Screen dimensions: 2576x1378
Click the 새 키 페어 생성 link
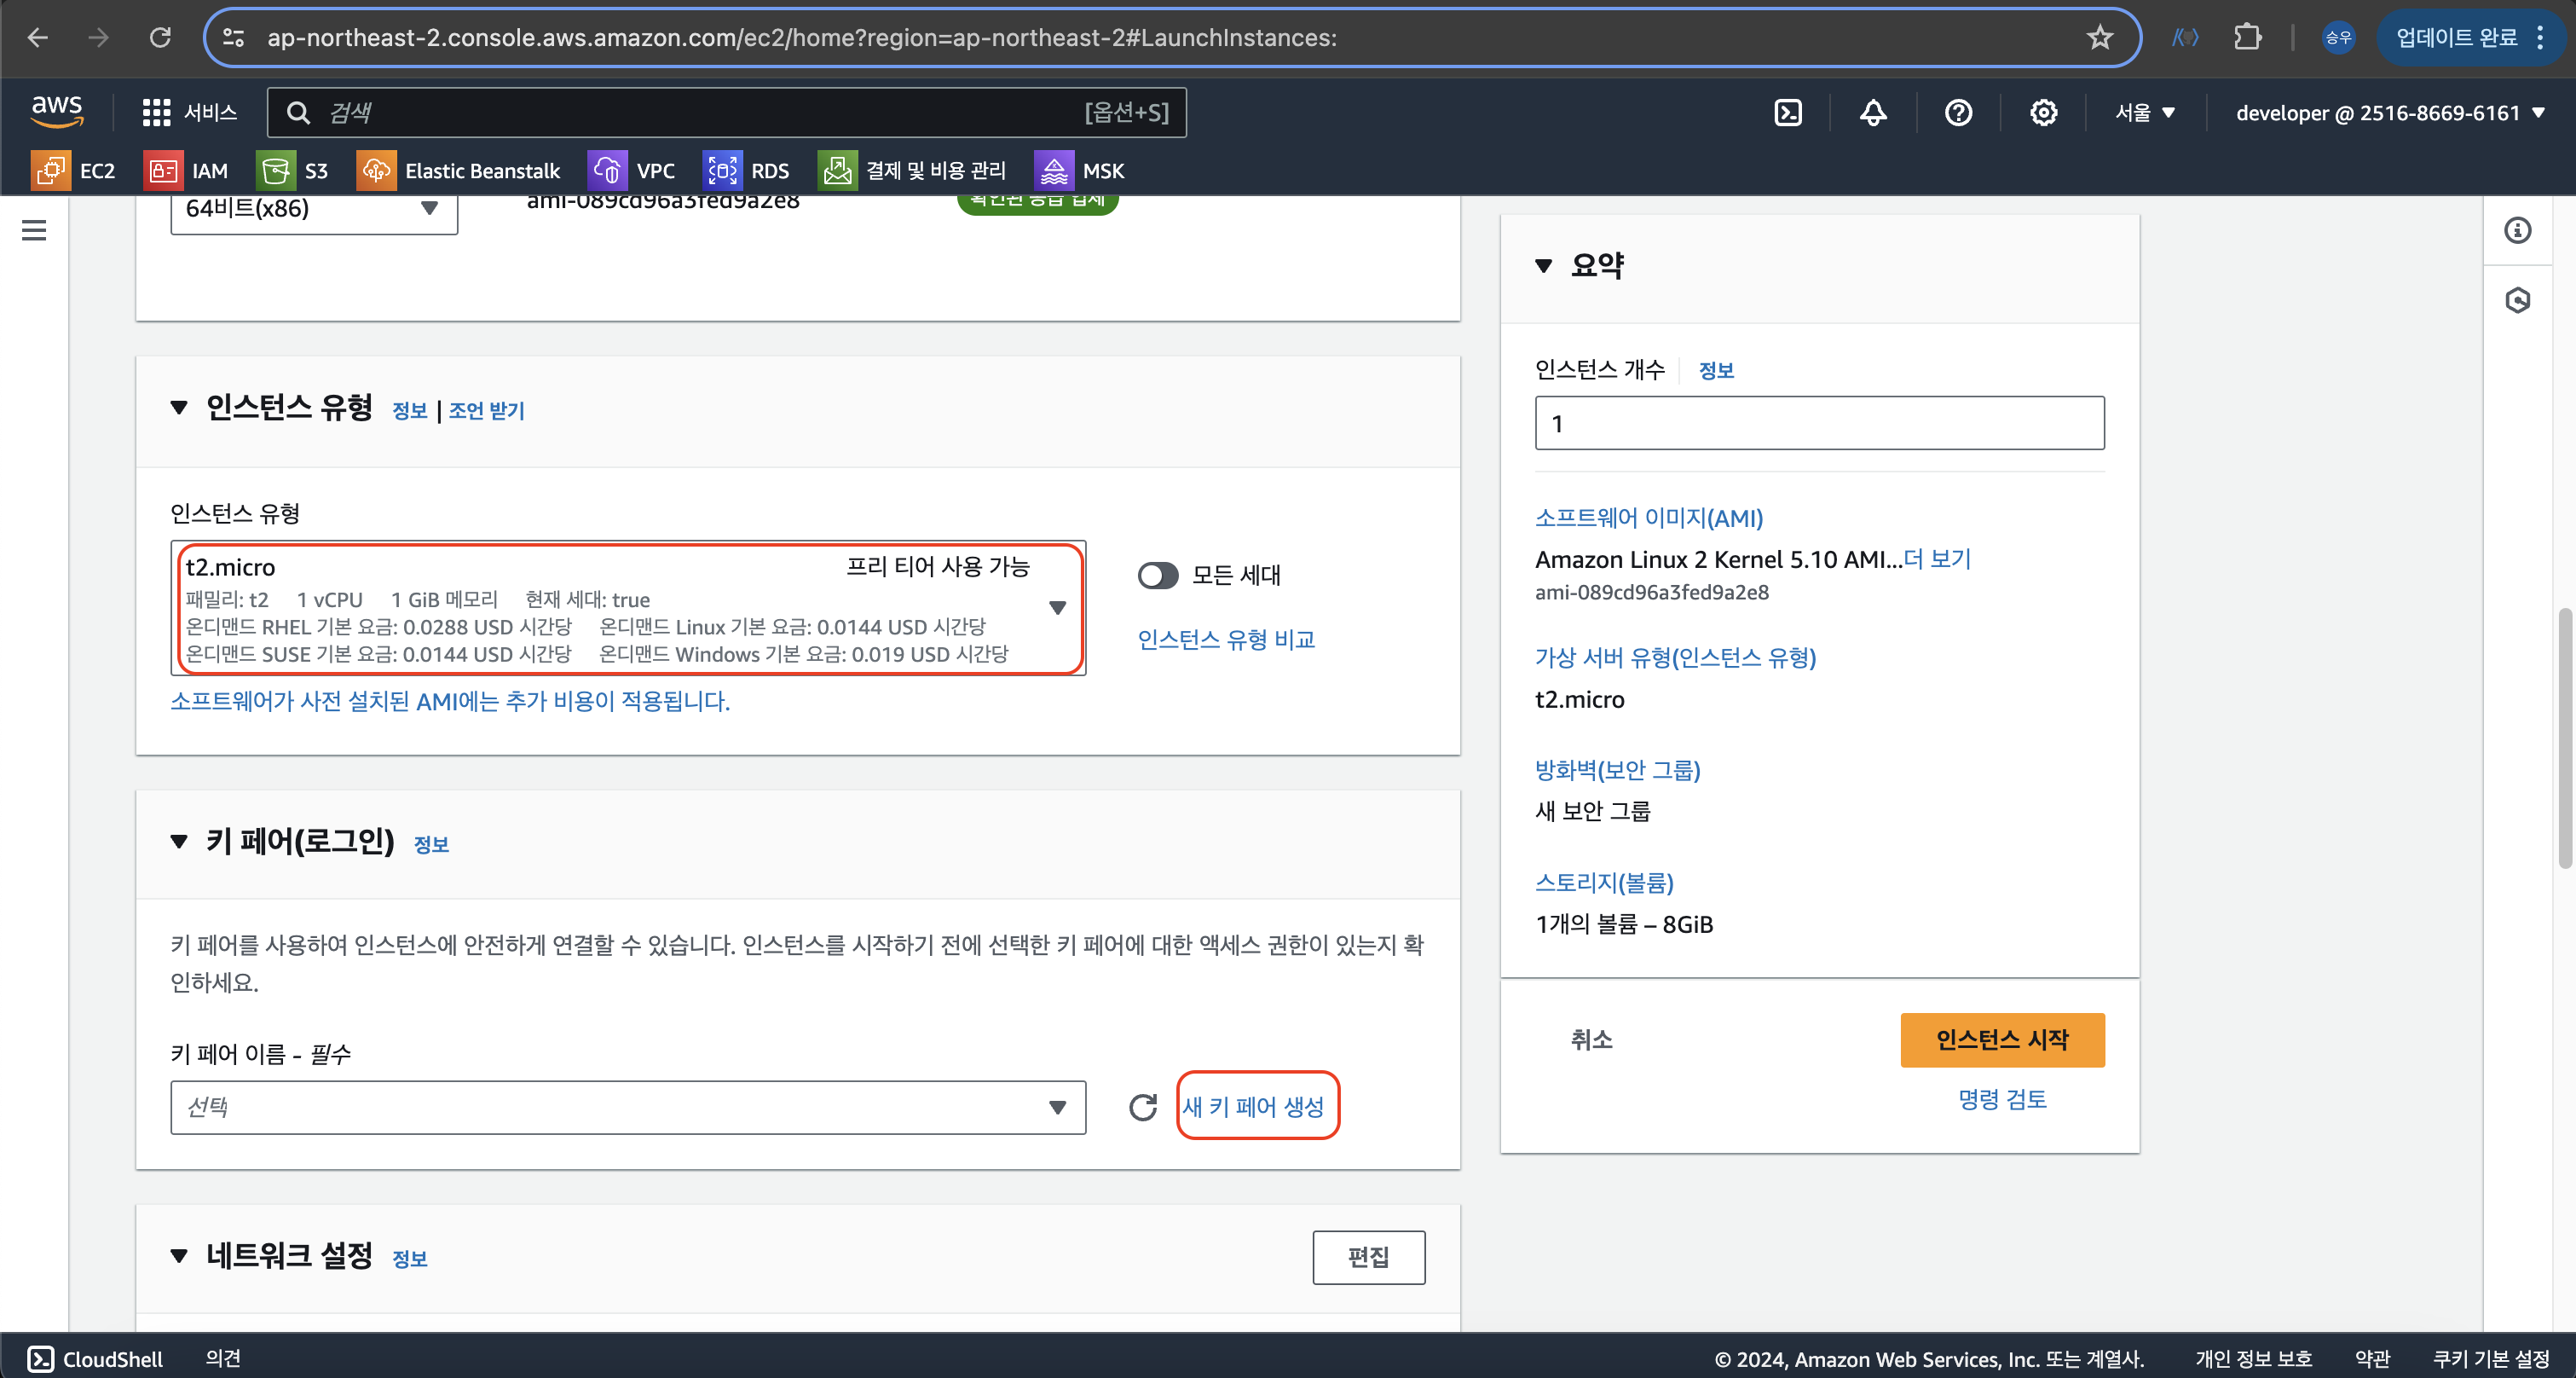coord(1253,1107)
